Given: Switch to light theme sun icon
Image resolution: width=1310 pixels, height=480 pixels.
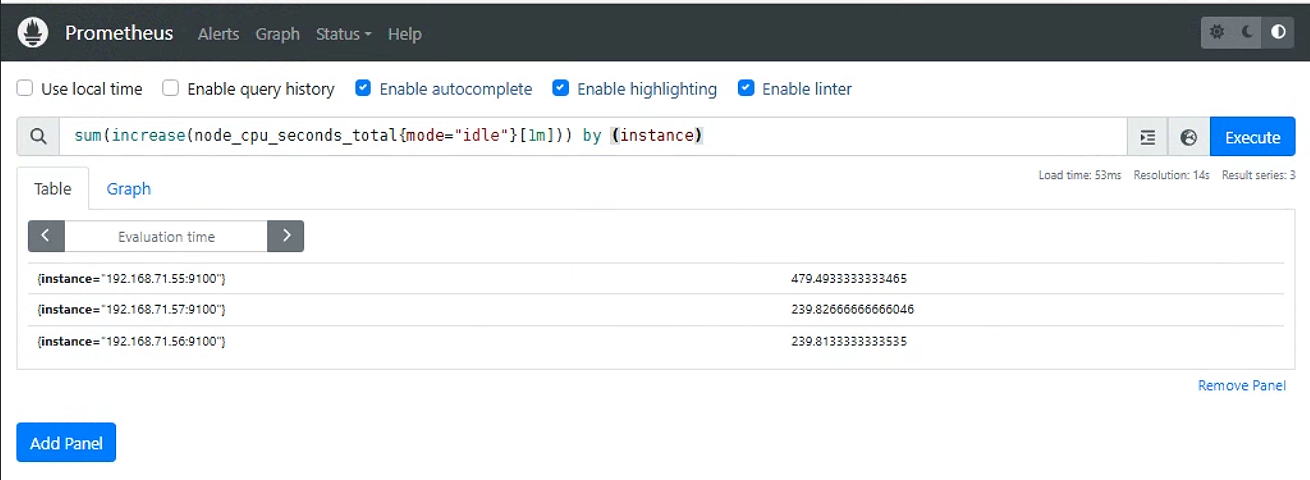Looking at the screenshot, I should coord(1217,32).
